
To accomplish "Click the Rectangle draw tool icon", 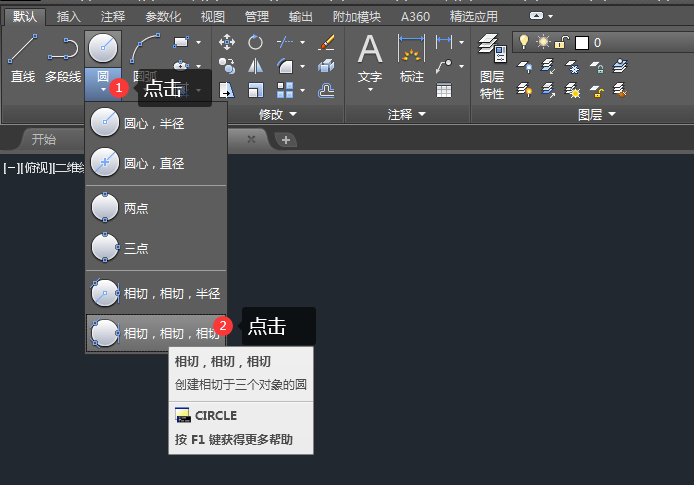I will pyautogui.click(x=181, y=42).
